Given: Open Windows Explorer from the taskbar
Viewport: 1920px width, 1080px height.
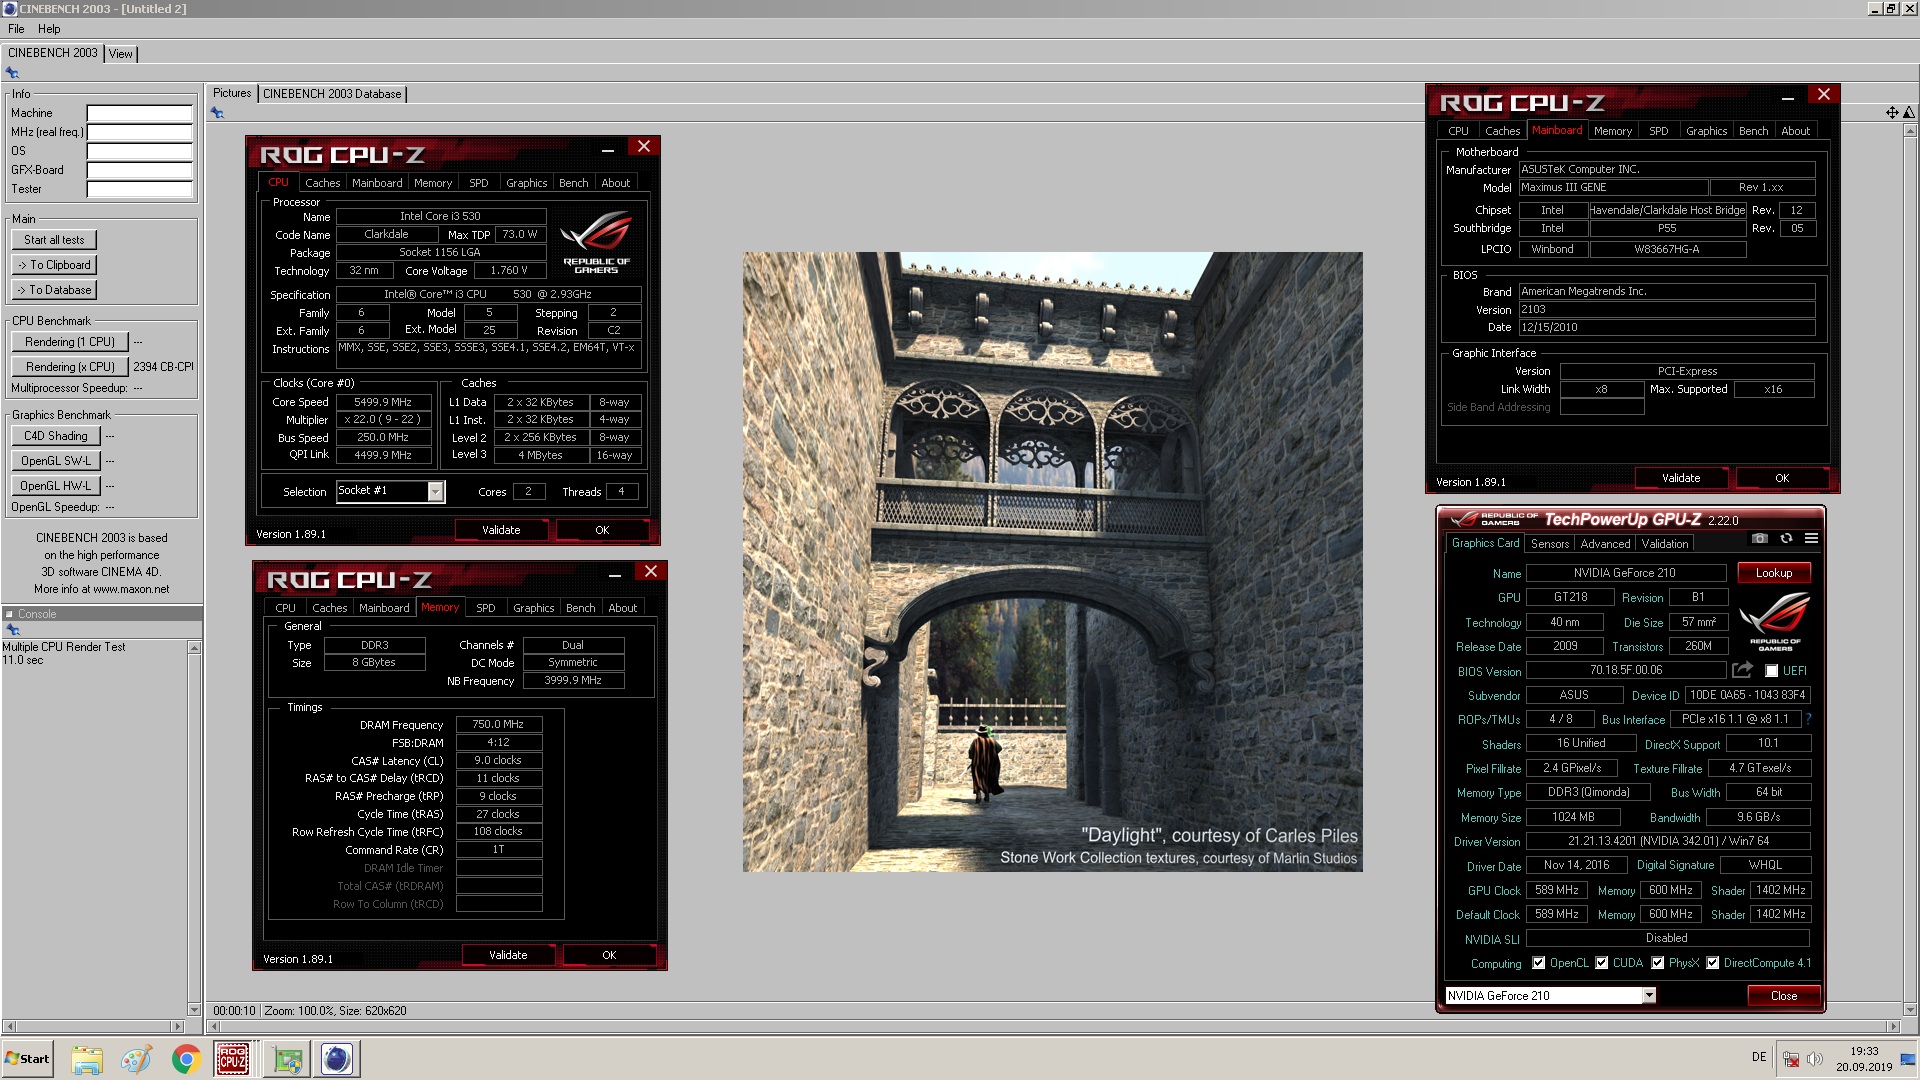Looking at the screenshot, I should (87, 1059).
